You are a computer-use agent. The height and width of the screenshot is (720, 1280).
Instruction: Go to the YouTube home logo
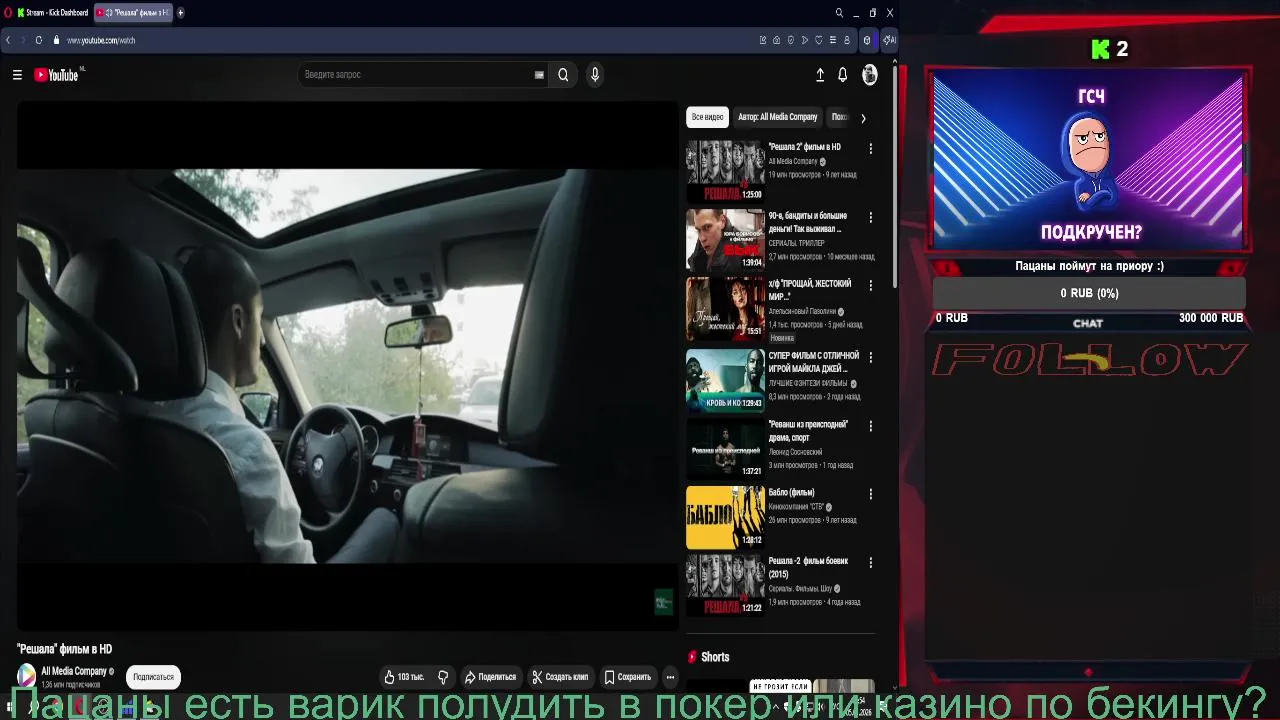[x=56, y=75]
